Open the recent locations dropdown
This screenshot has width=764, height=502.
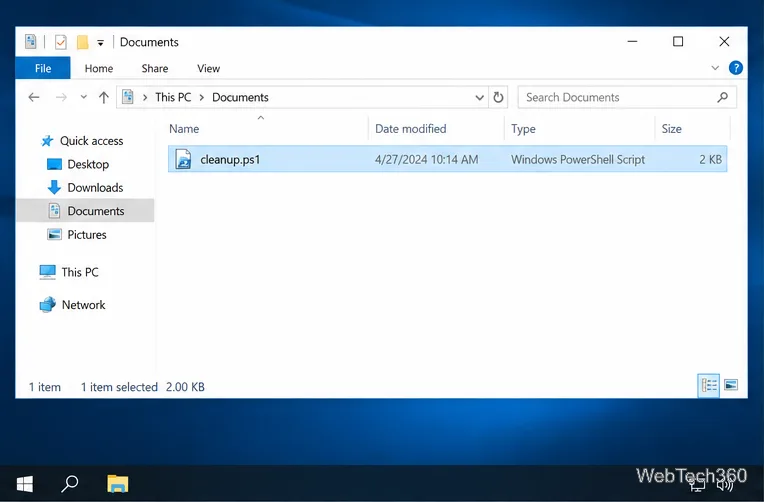83,97
